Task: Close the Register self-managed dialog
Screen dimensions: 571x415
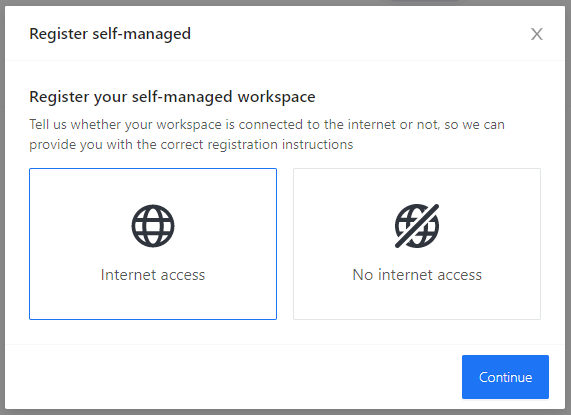Action: click(x=536, y=34)
